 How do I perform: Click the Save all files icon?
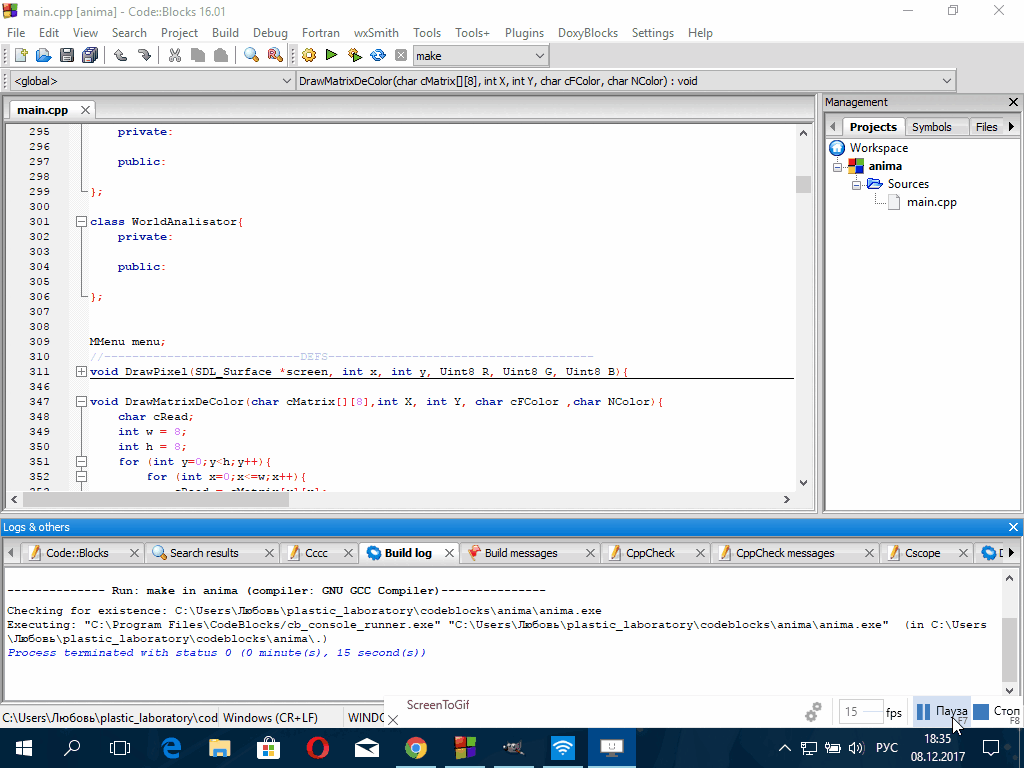pyautogui.click(x=90, y=56)
